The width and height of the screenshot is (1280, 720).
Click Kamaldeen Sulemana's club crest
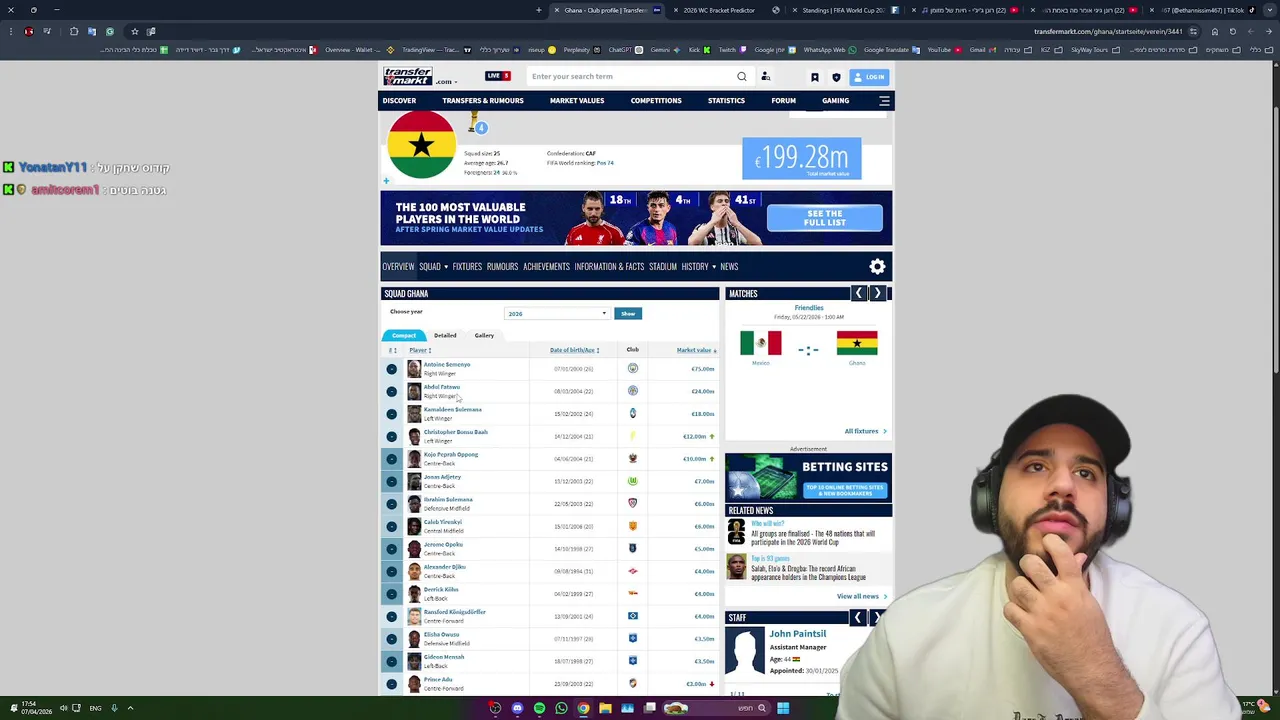[632, 413]
